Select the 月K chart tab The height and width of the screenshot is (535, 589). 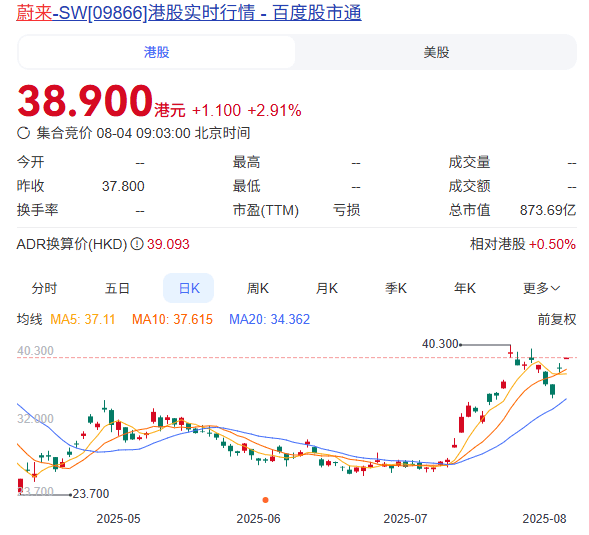tap(327, 288)
